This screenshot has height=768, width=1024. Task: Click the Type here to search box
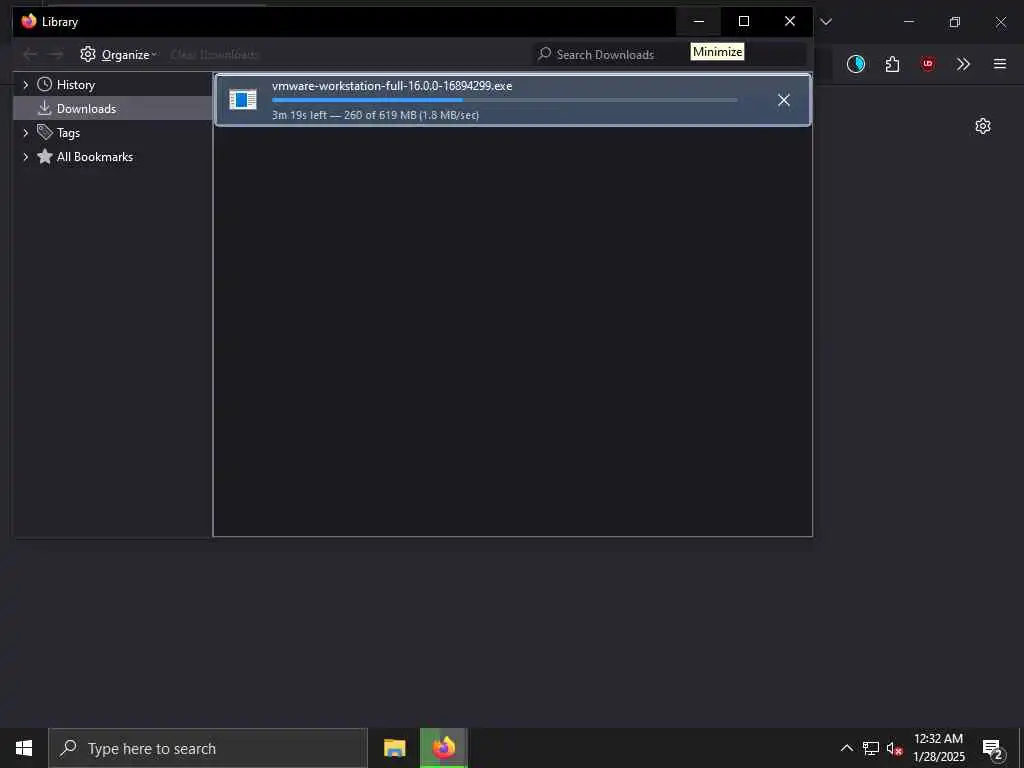(208, 748)
